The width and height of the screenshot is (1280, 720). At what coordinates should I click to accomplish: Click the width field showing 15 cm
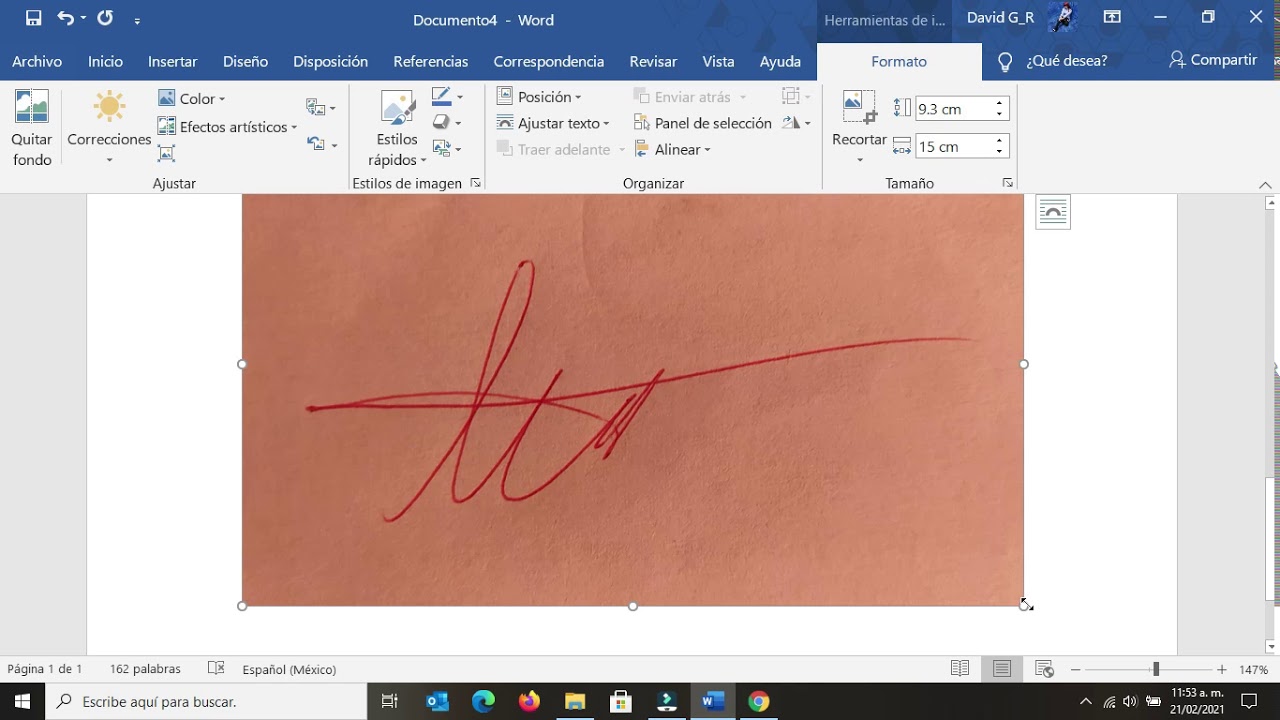click(x=953, y=146)
